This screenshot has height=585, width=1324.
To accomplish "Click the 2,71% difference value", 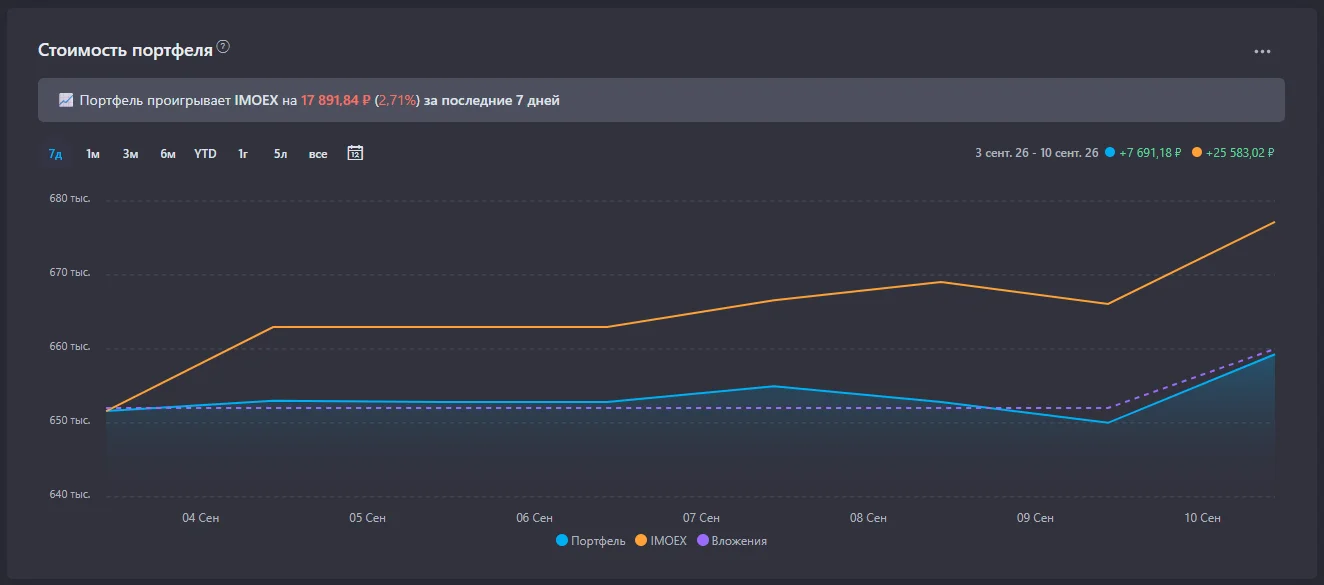I will tap(397, 100).
